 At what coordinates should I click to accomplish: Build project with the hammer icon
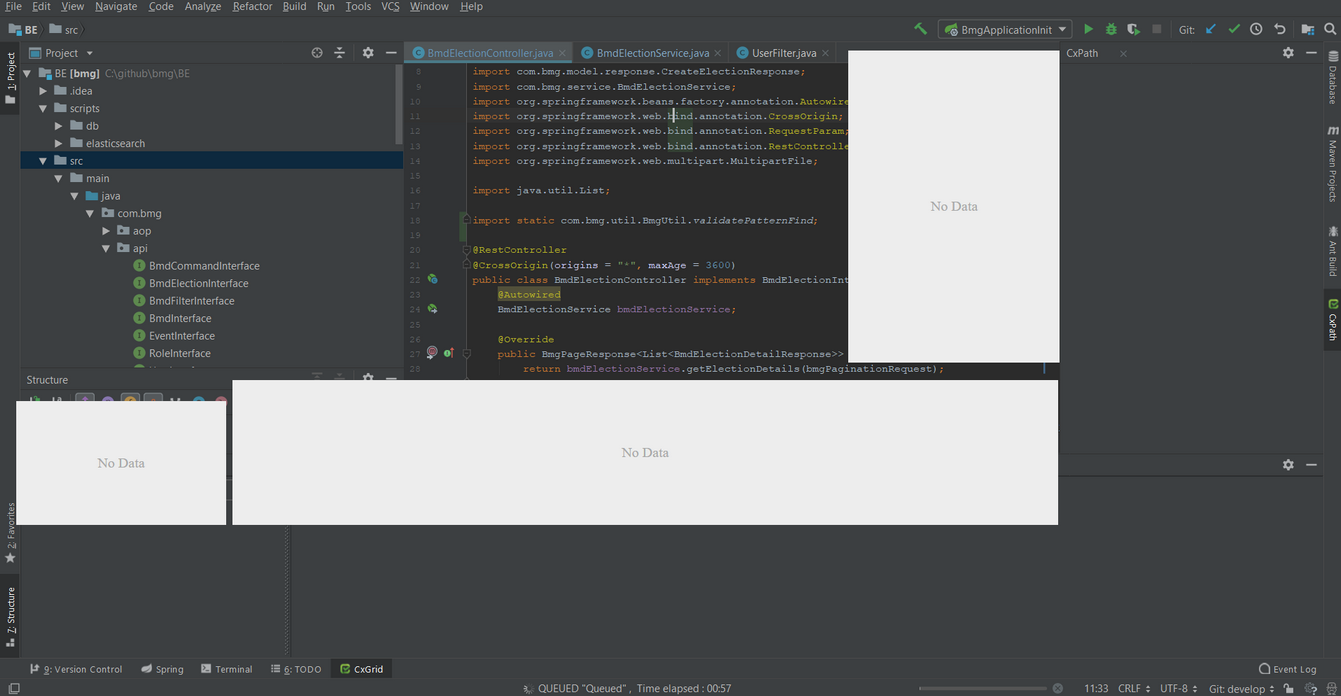920,30
